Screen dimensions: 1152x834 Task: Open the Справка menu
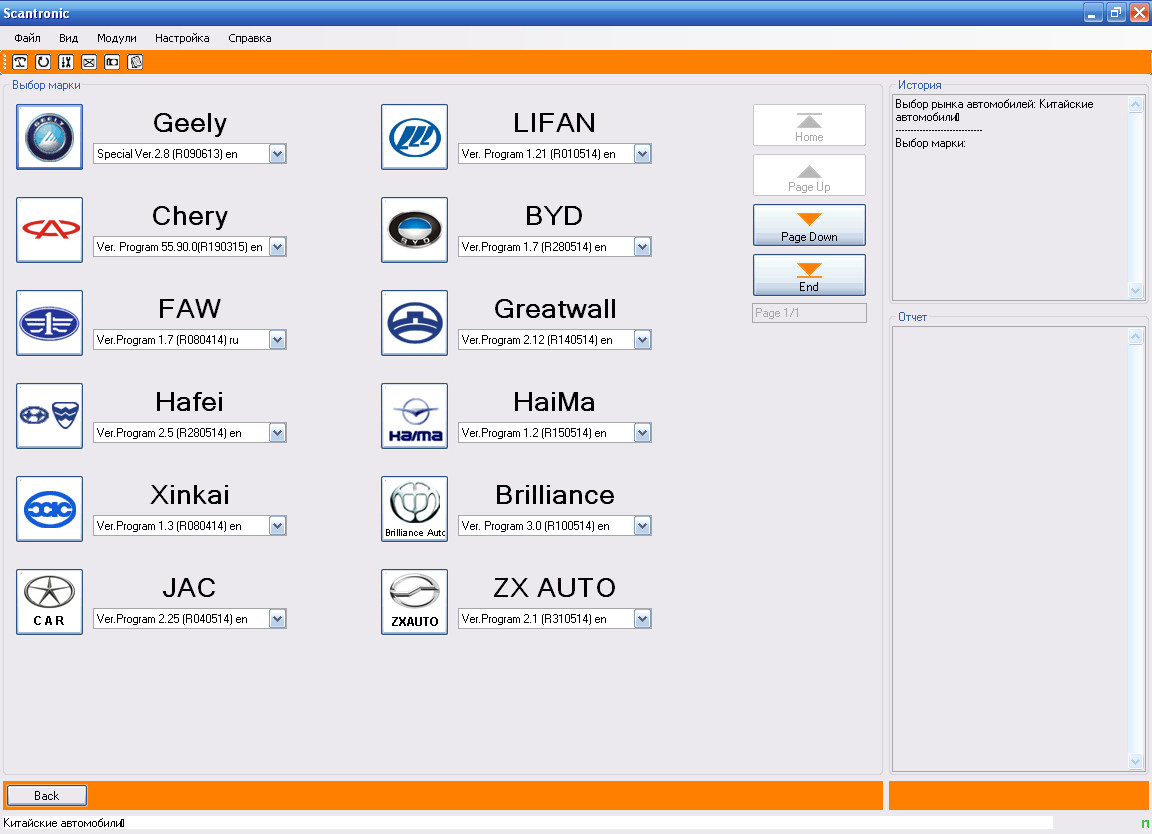pos(250,38)
